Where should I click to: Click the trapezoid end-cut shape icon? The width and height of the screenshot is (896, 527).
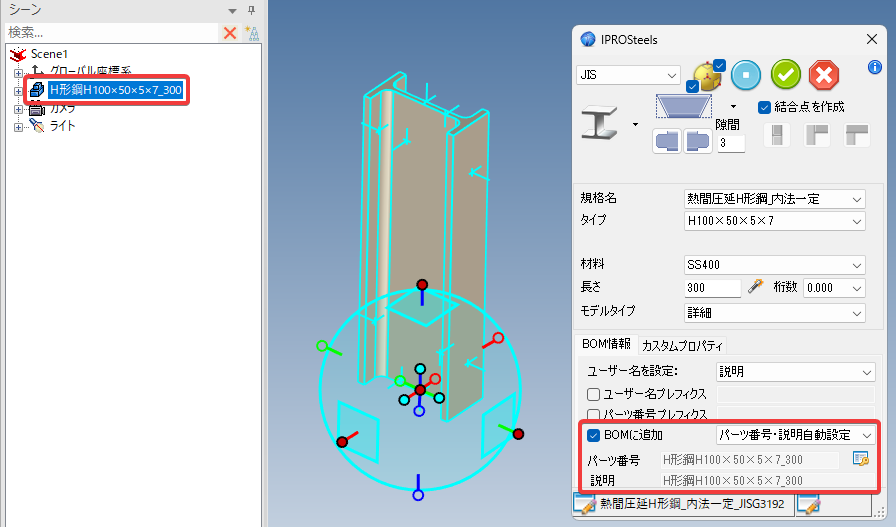click(x=683, y=106)
